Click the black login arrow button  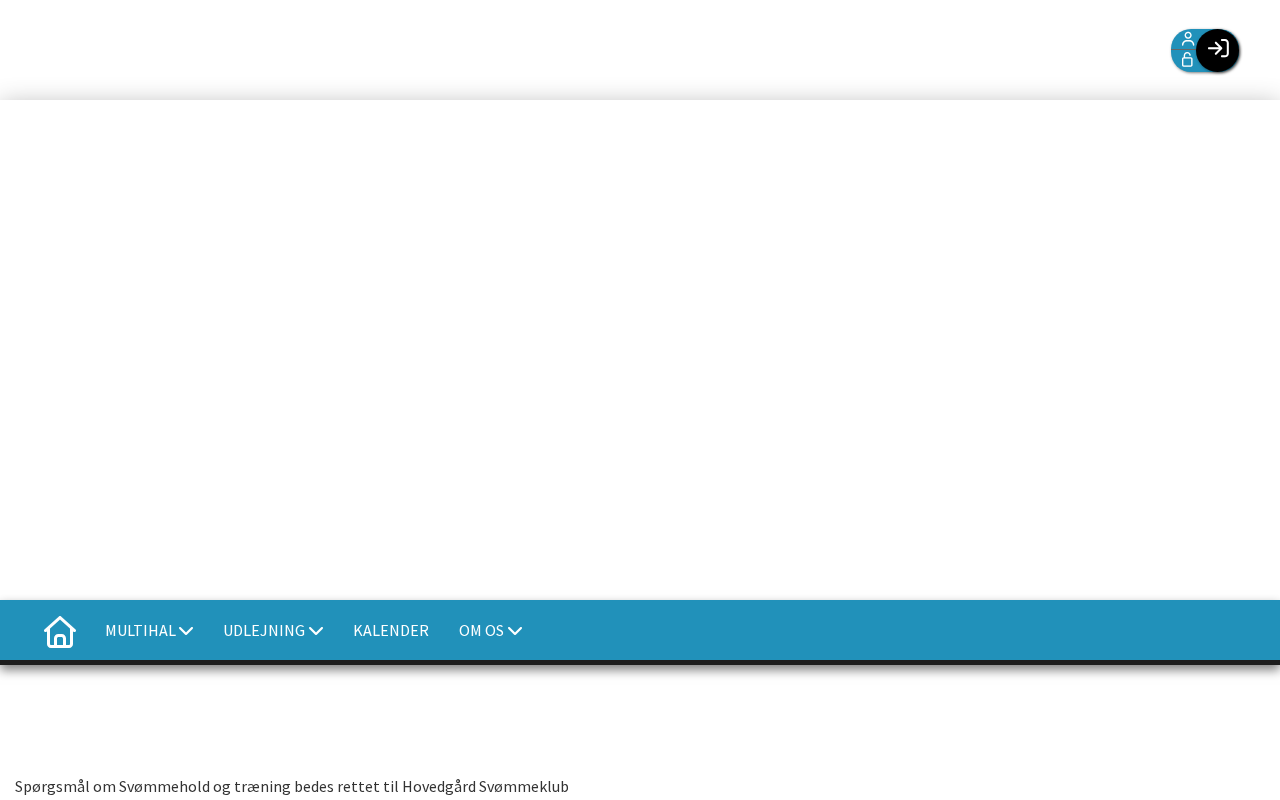[1218, 50]
